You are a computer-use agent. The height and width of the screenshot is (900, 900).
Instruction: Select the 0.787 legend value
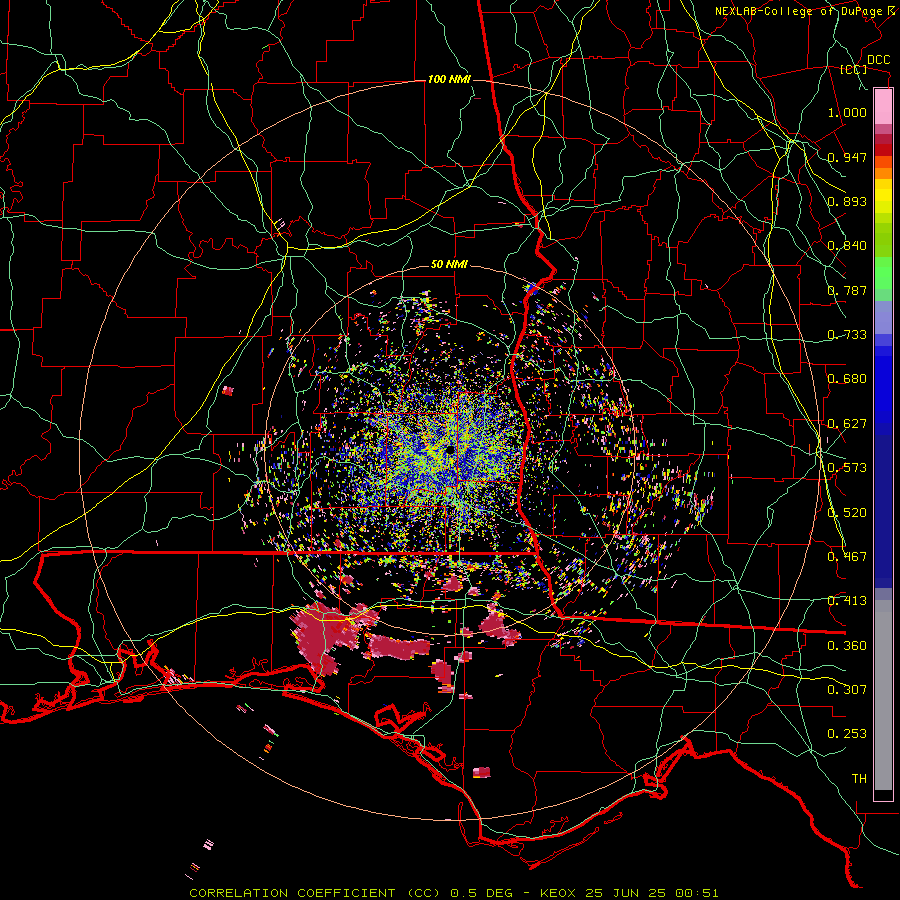point(847,290)
